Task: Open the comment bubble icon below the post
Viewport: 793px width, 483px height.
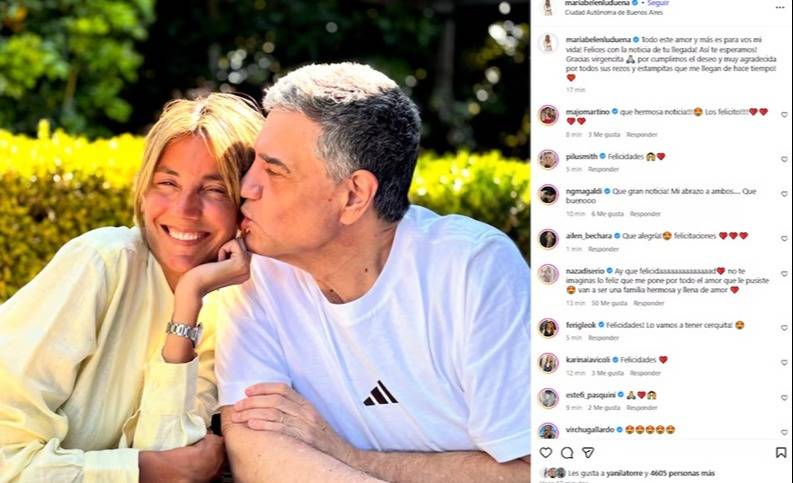Action: click(567, 453)
